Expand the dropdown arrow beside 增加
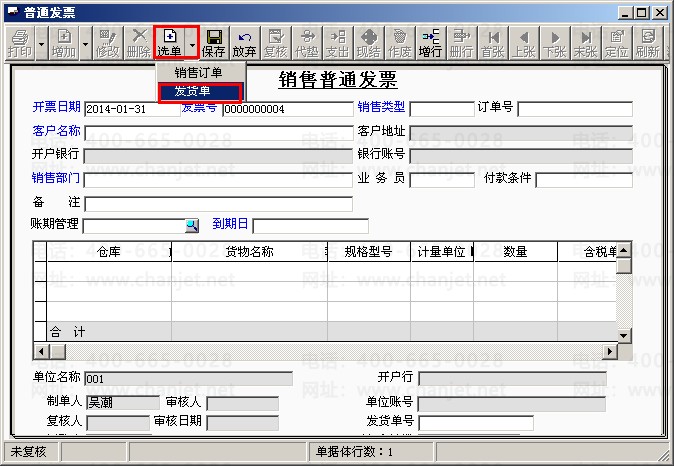This screenshot has height=466, width=674. tap(86, 43)
